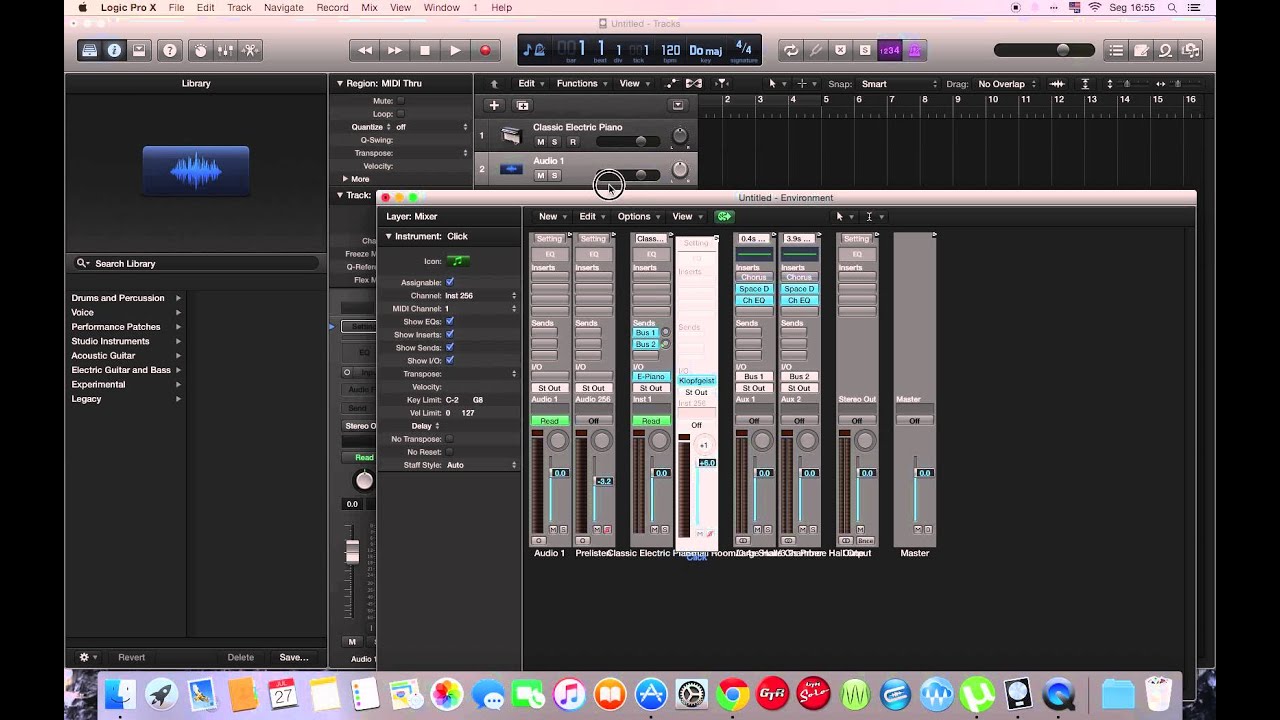The height and width of the screenshot is (720, 1280).
Task: Start playback with the Play button
Action: coord(455,50)
